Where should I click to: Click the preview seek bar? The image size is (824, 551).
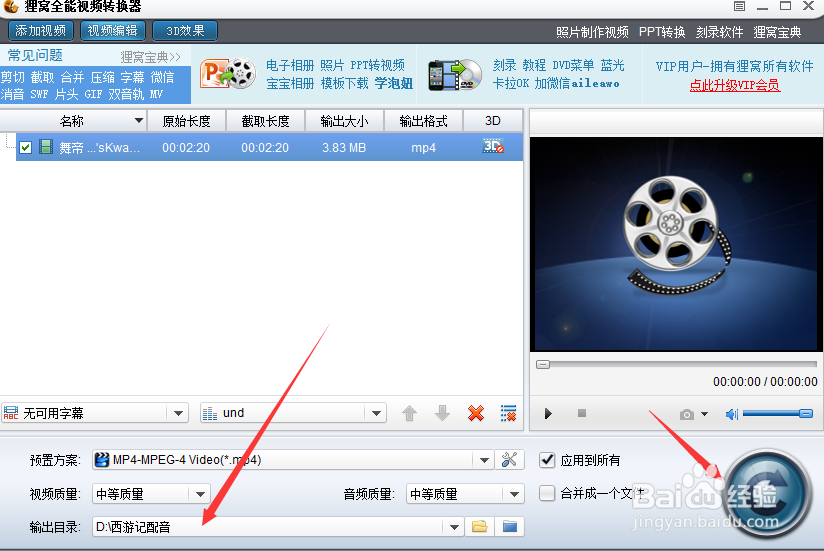676,364
